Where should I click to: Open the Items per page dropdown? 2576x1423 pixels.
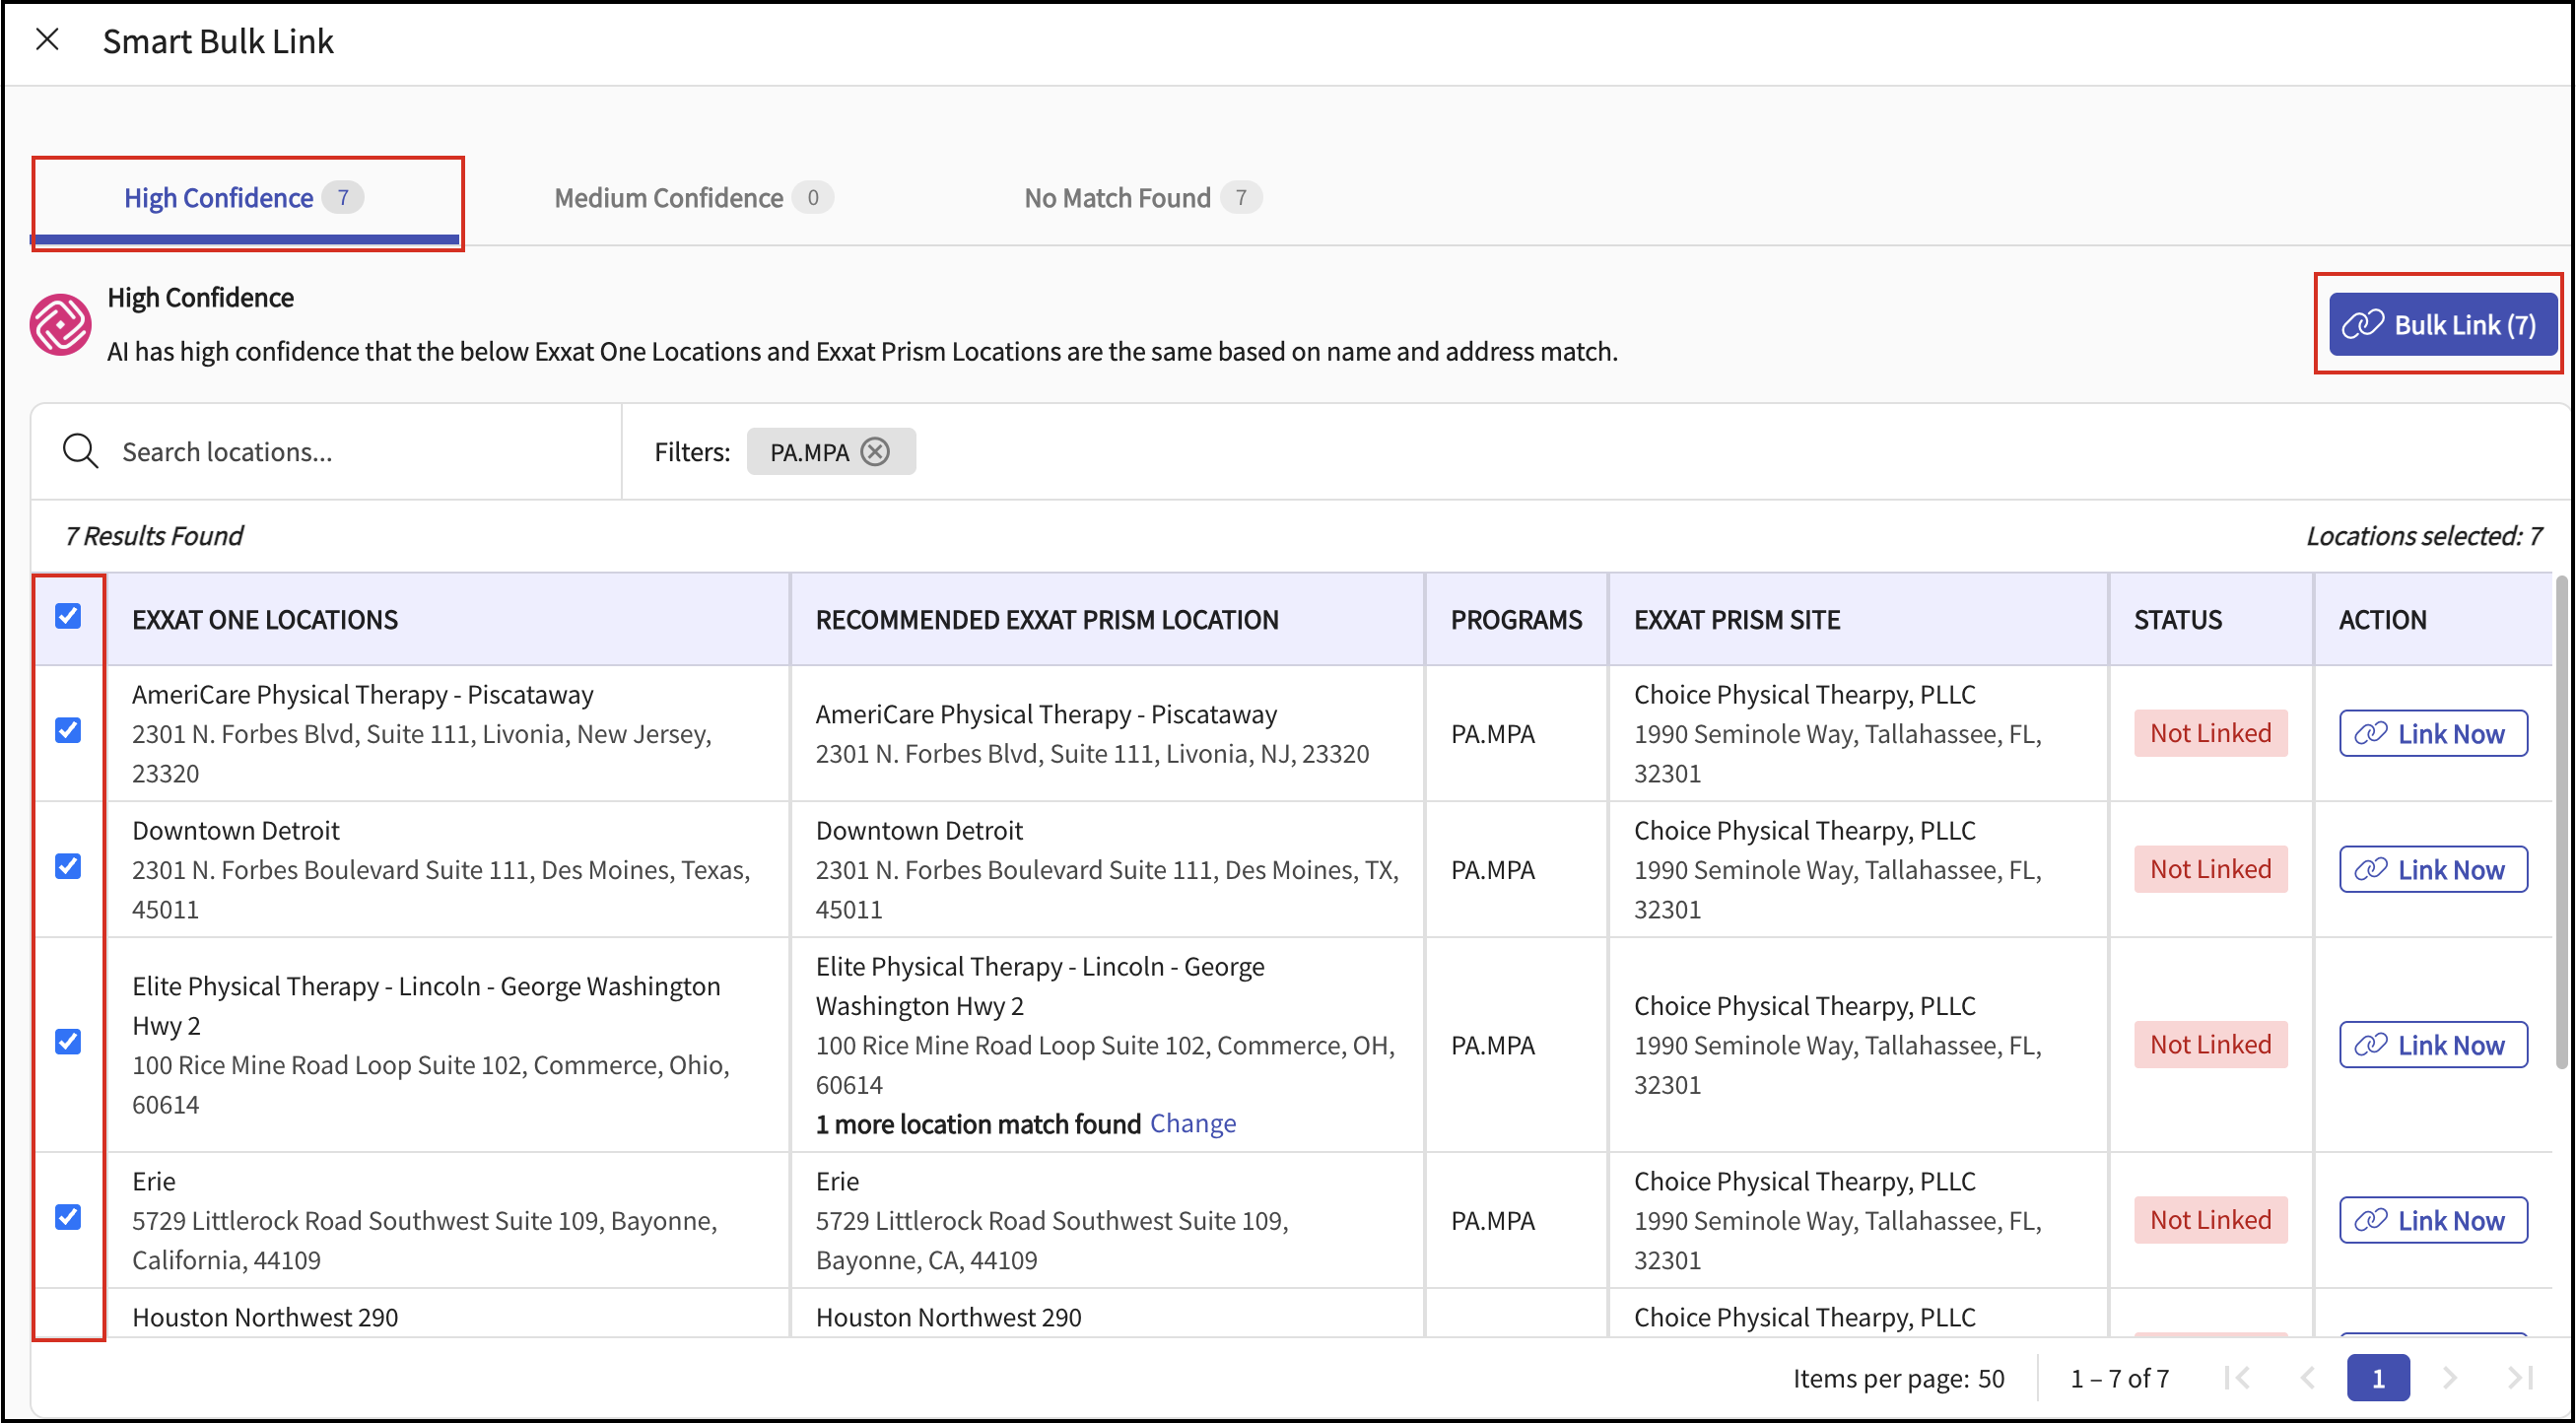1990,1378
